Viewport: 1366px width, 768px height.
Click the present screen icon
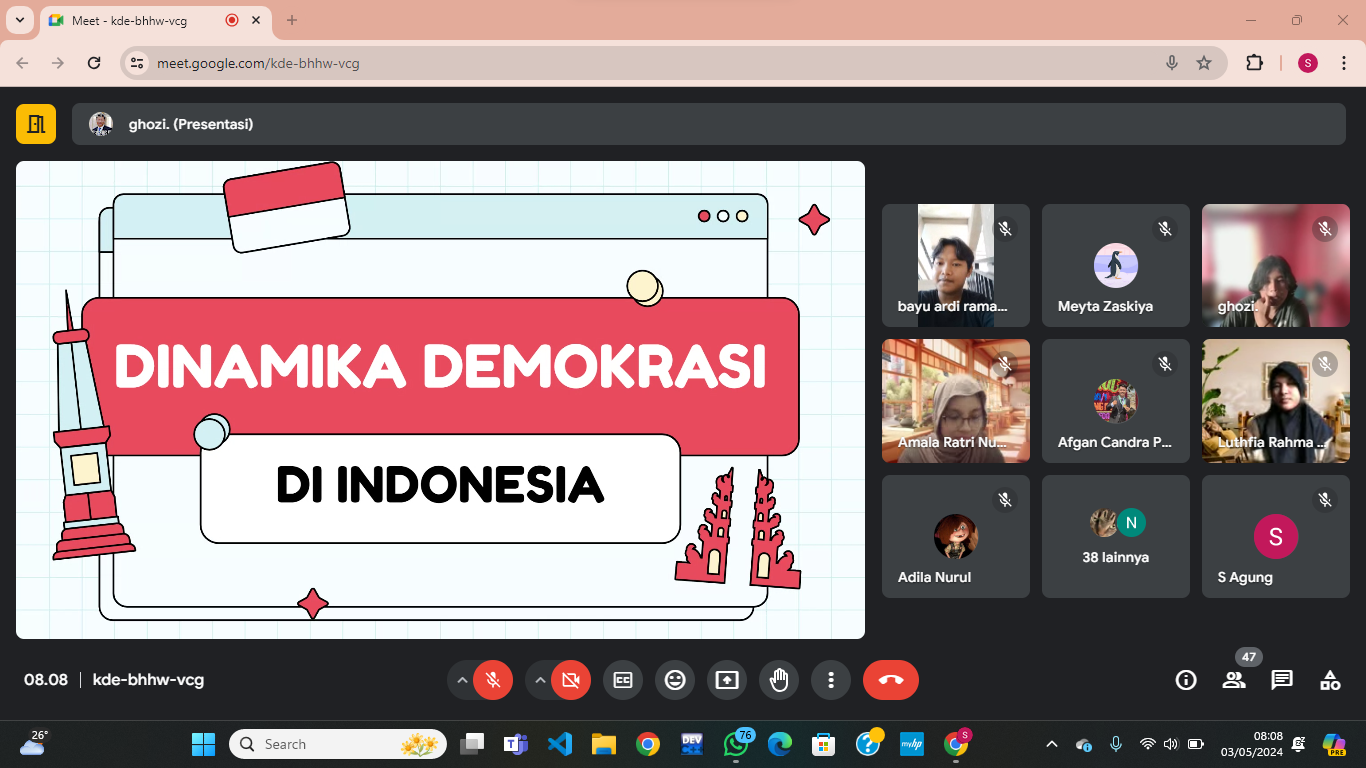[727, 680]
